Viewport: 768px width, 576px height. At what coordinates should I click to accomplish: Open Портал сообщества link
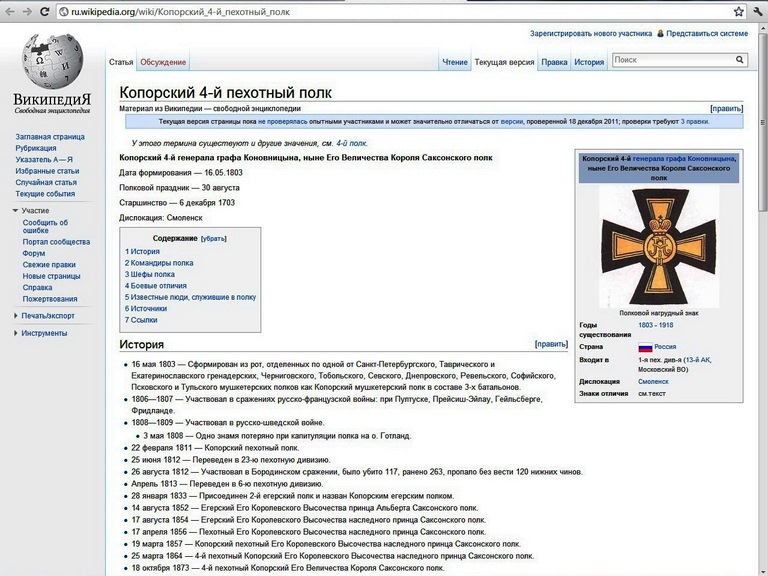[x=56, y=242]
